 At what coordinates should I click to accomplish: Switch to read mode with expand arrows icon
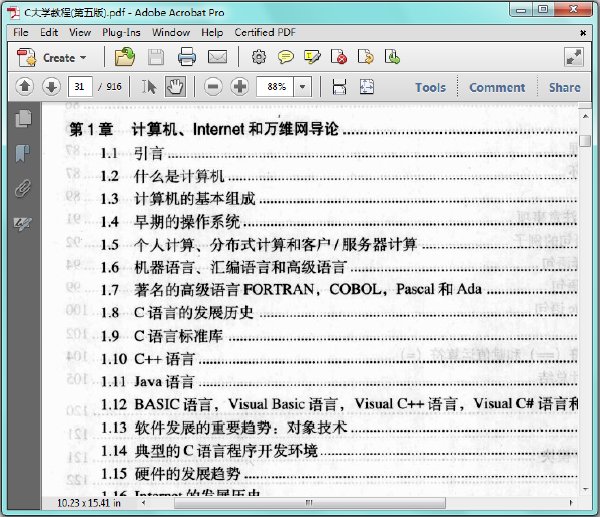[x=574, y=58]
